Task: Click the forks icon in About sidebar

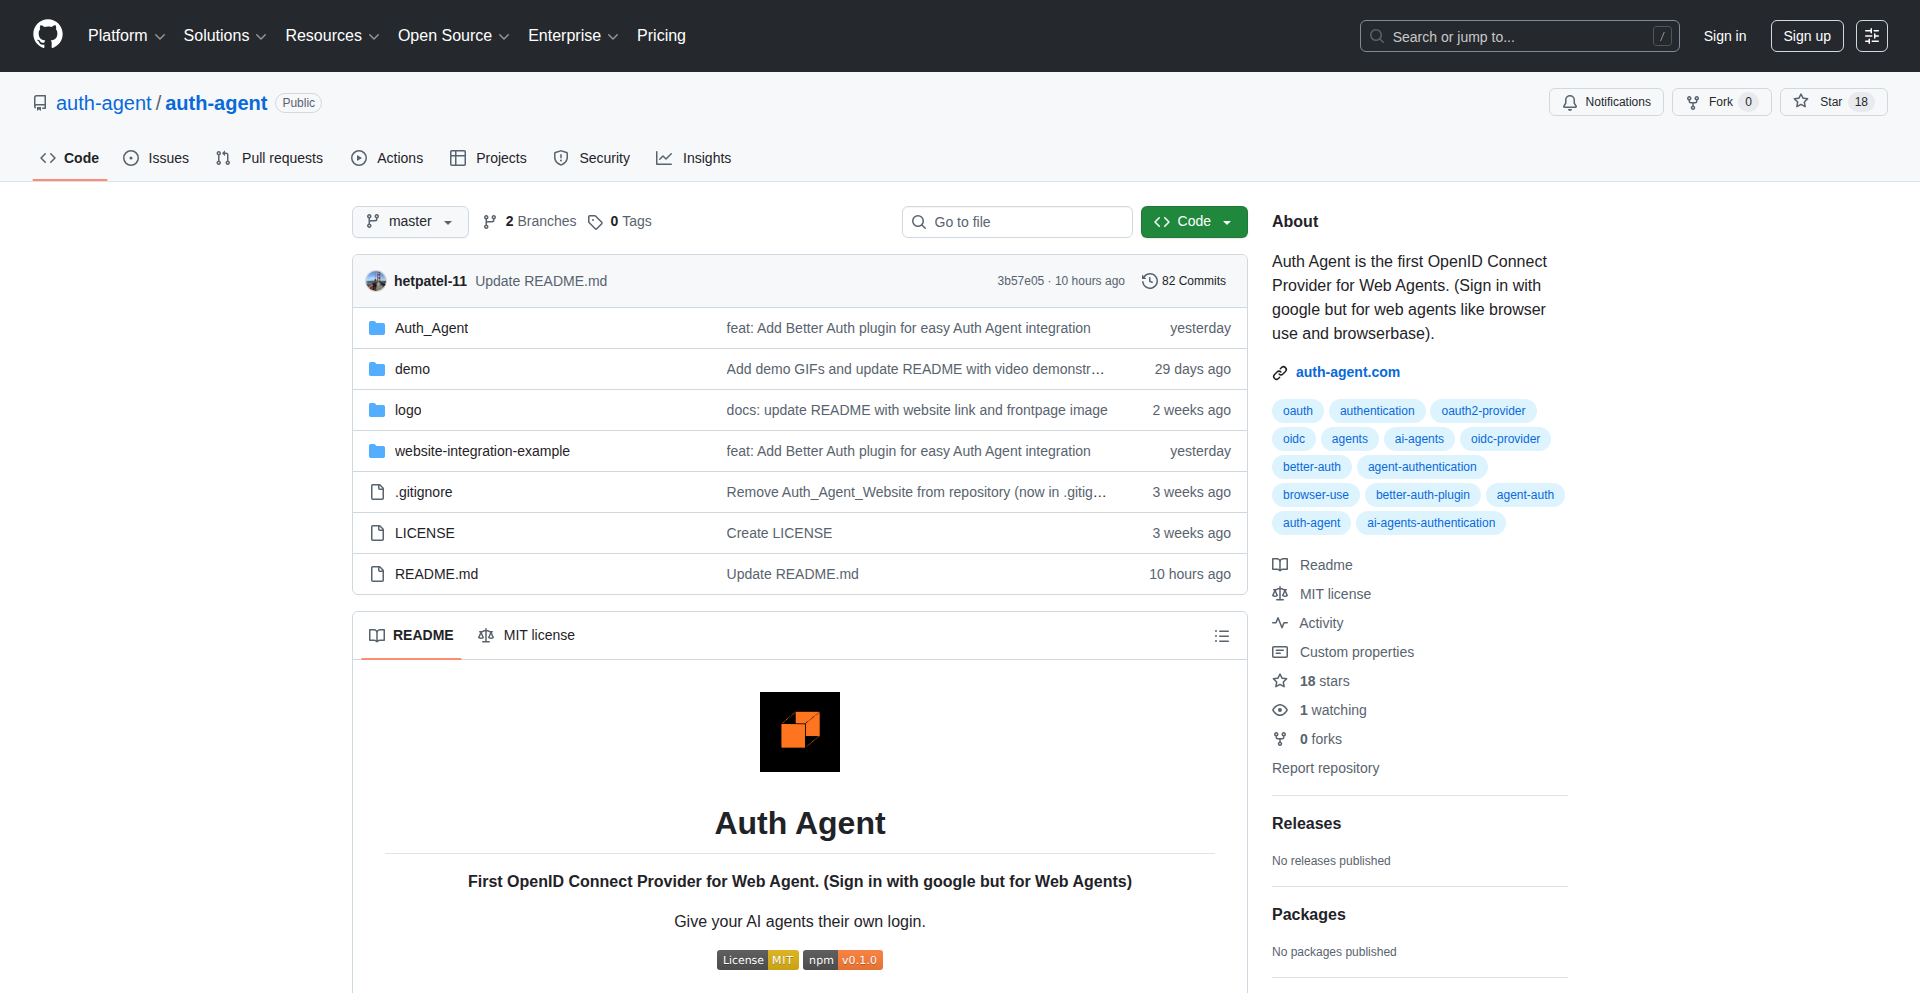Action: (x=1280, y=739)
